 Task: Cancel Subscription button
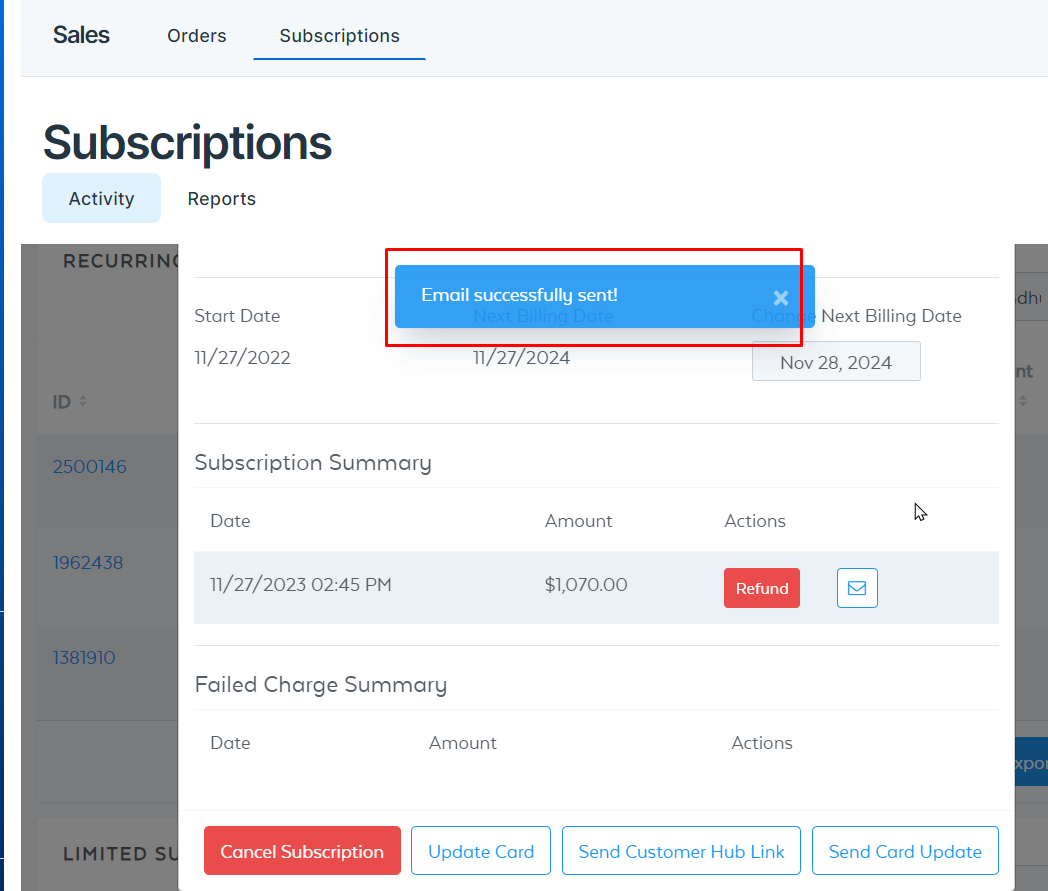pyautogui.click(x=302, y=850)
